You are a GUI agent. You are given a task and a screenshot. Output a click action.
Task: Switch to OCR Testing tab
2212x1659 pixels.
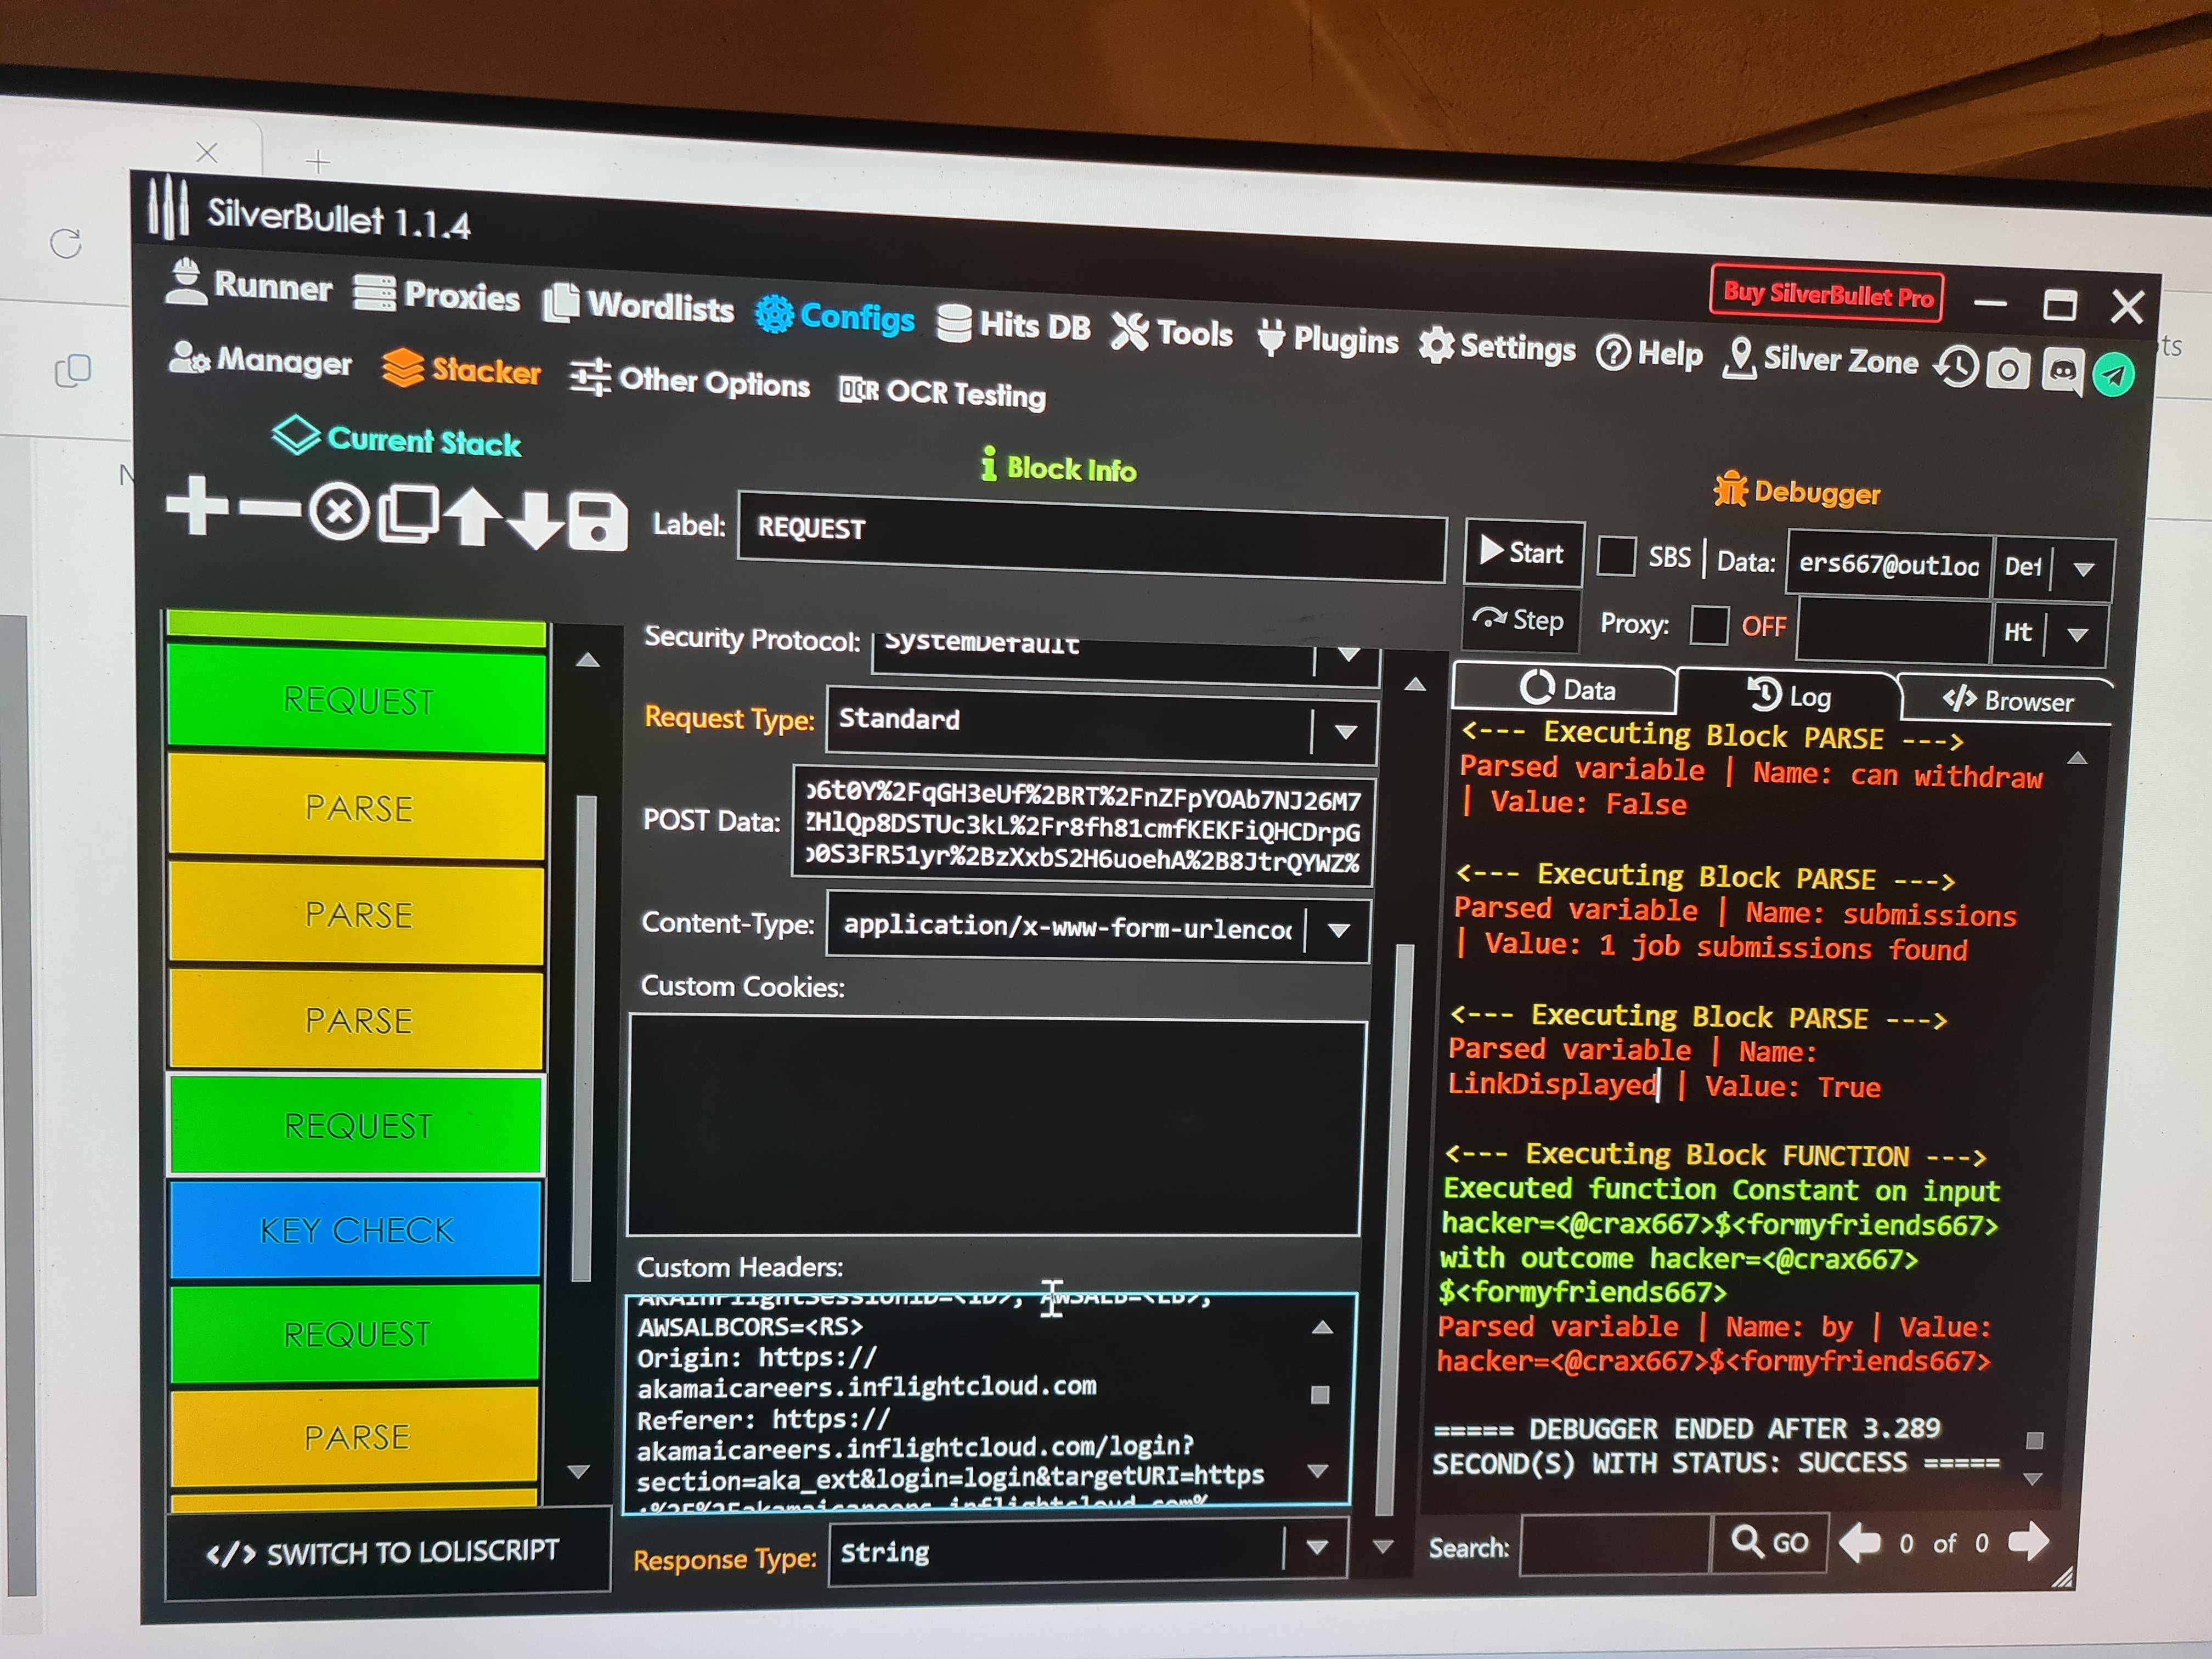(942, 392)
